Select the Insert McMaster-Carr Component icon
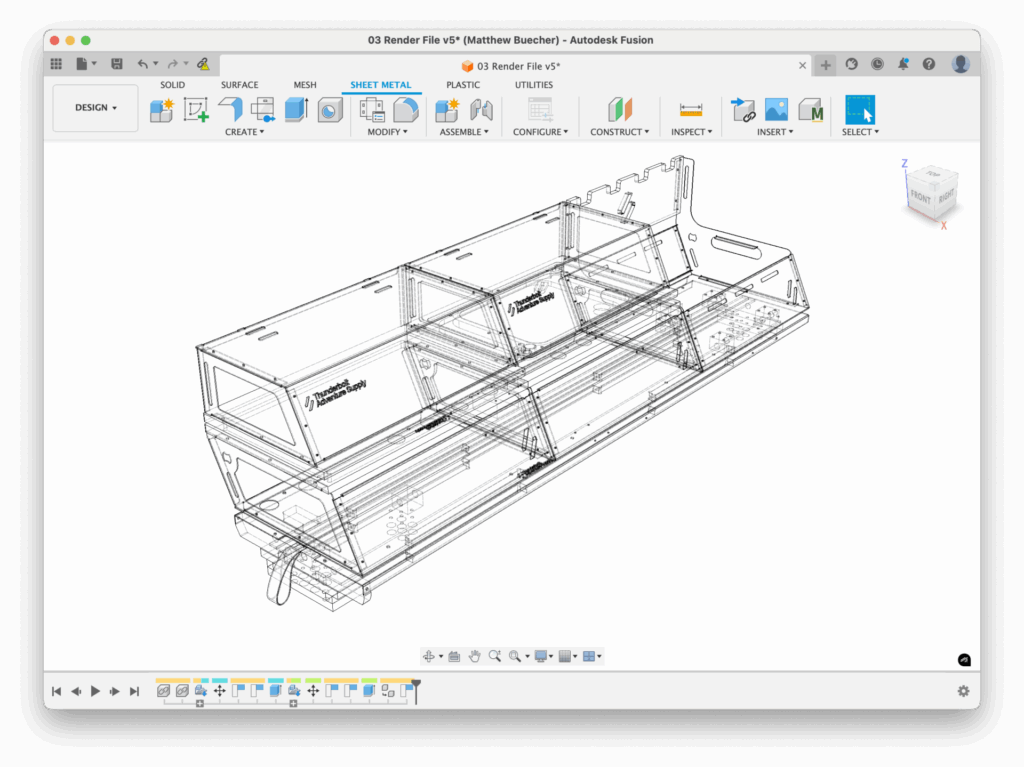Image resolution: width=1024 pixels, height=767 pixels. pos(811,110)
